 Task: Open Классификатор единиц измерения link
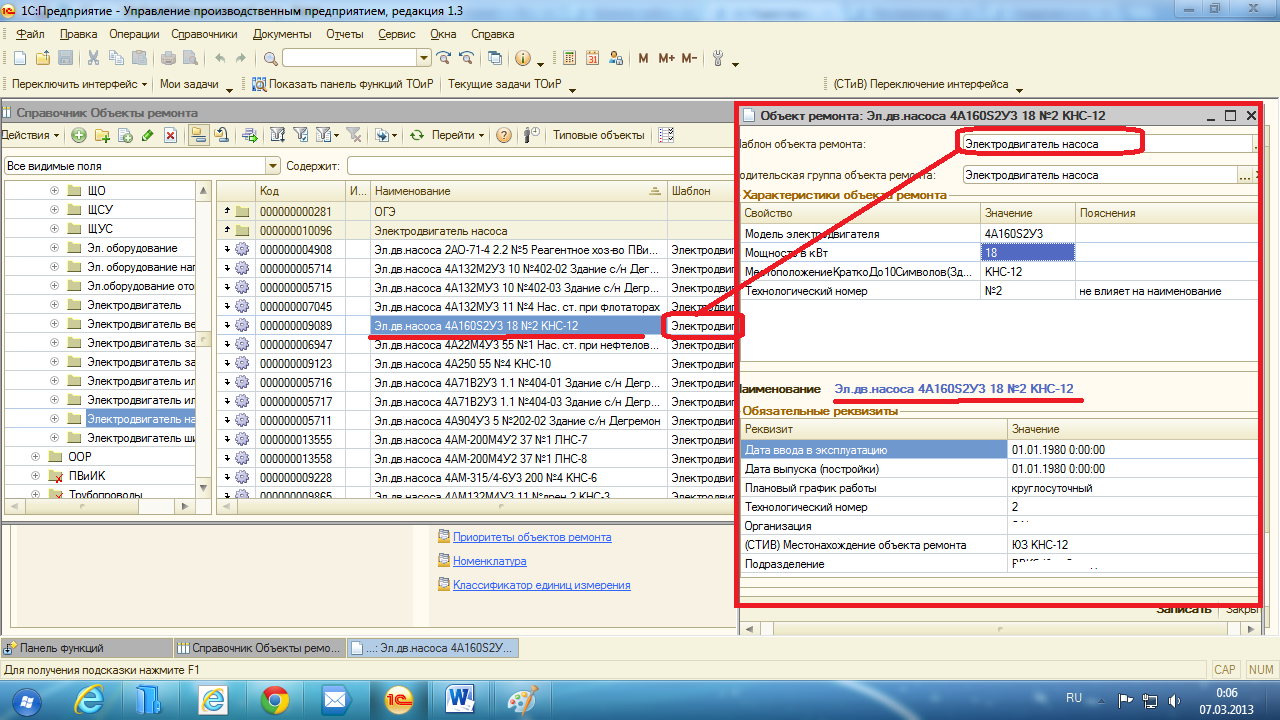coord(541,585)
